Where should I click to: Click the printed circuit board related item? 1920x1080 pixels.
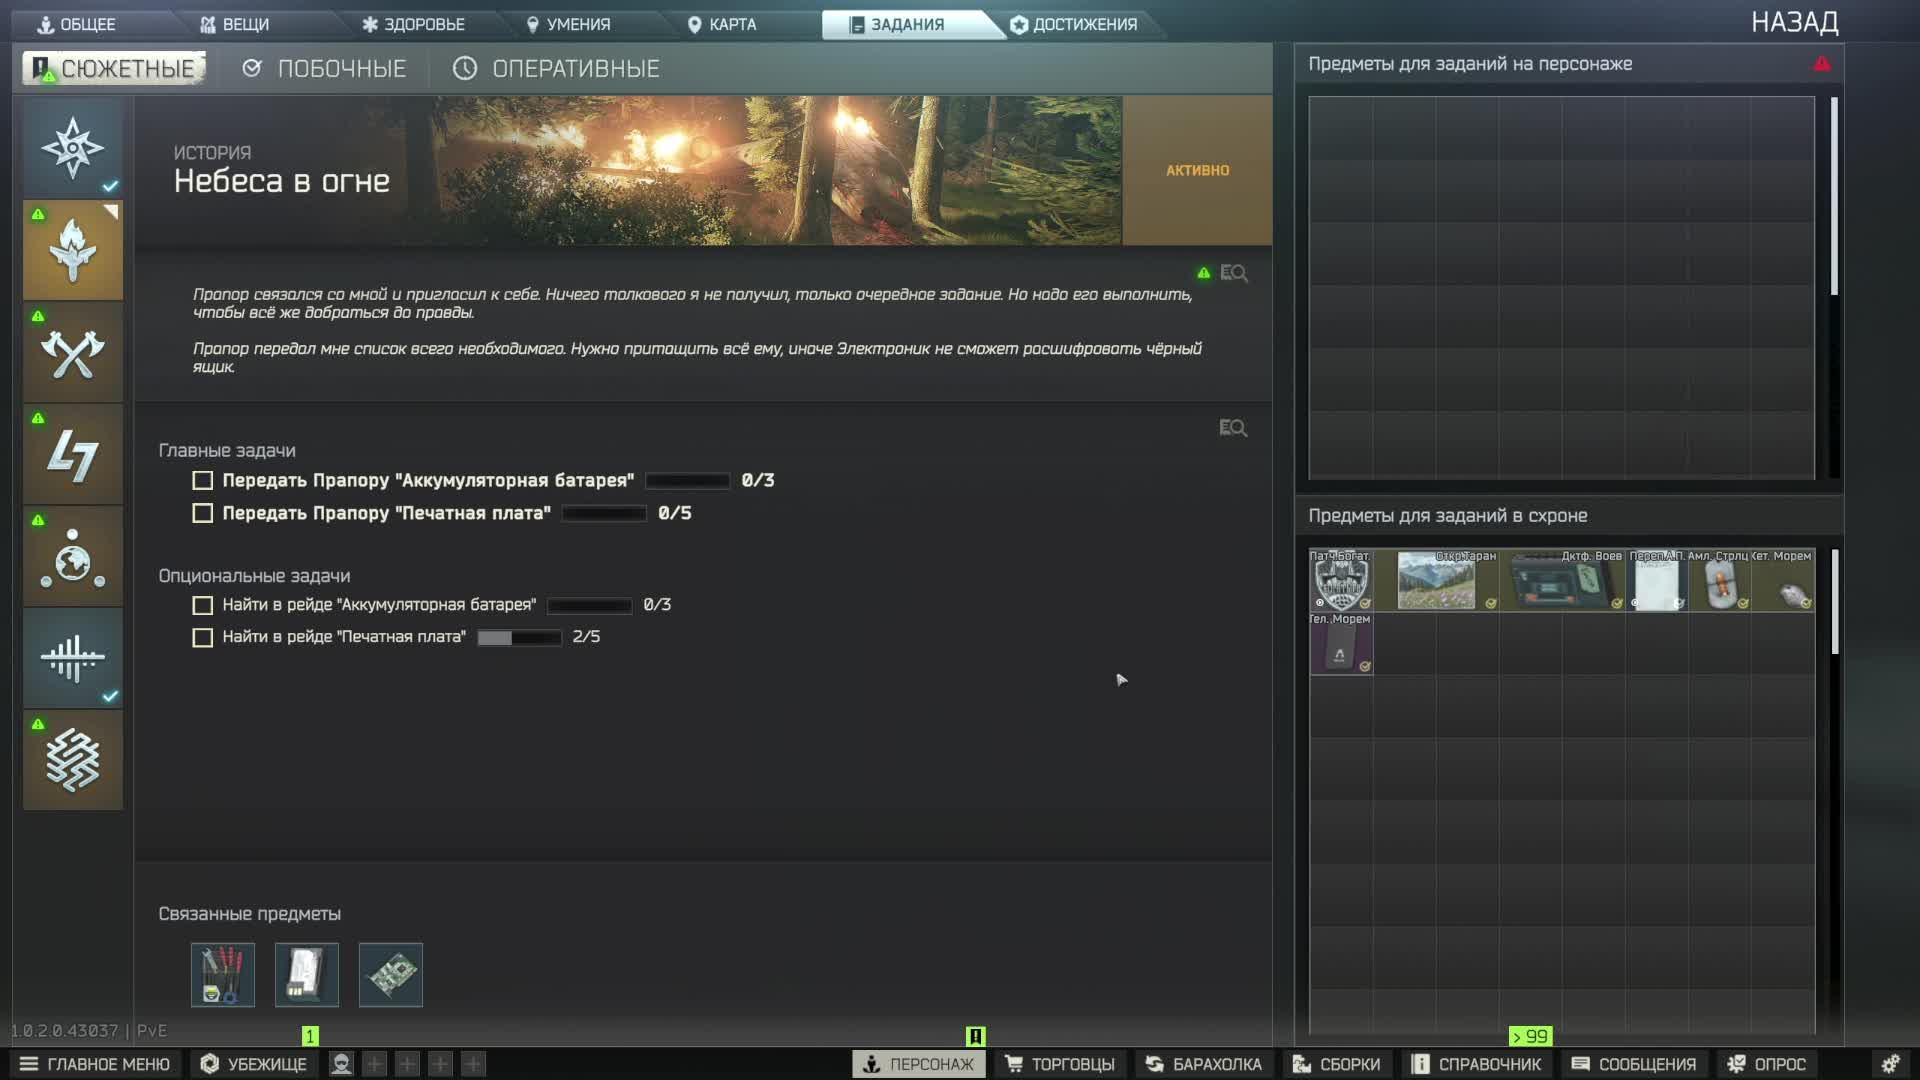(x=390, y=974)
